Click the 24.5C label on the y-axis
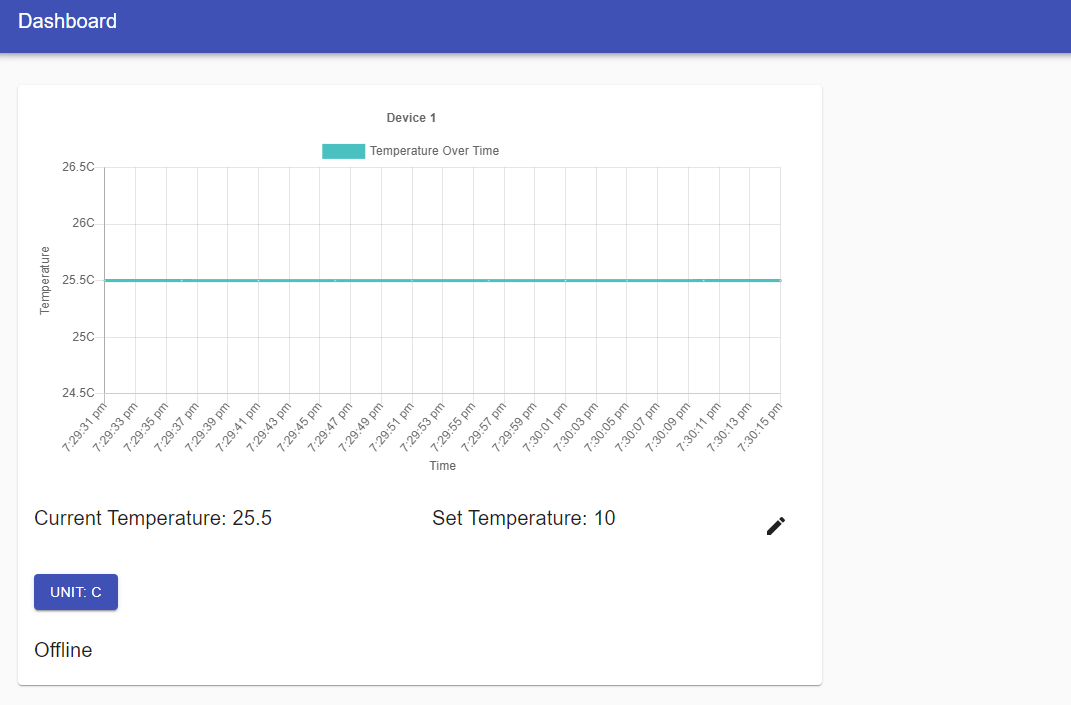This screenshot has width=1071, height=705. tap(78, 393)
